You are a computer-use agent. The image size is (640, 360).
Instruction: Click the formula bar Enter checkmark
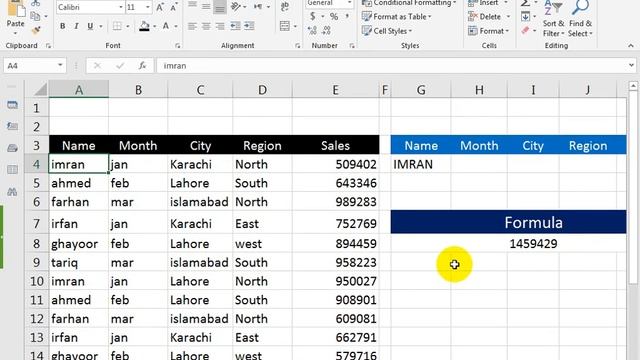pyautogui.click(x=120, y=65)
